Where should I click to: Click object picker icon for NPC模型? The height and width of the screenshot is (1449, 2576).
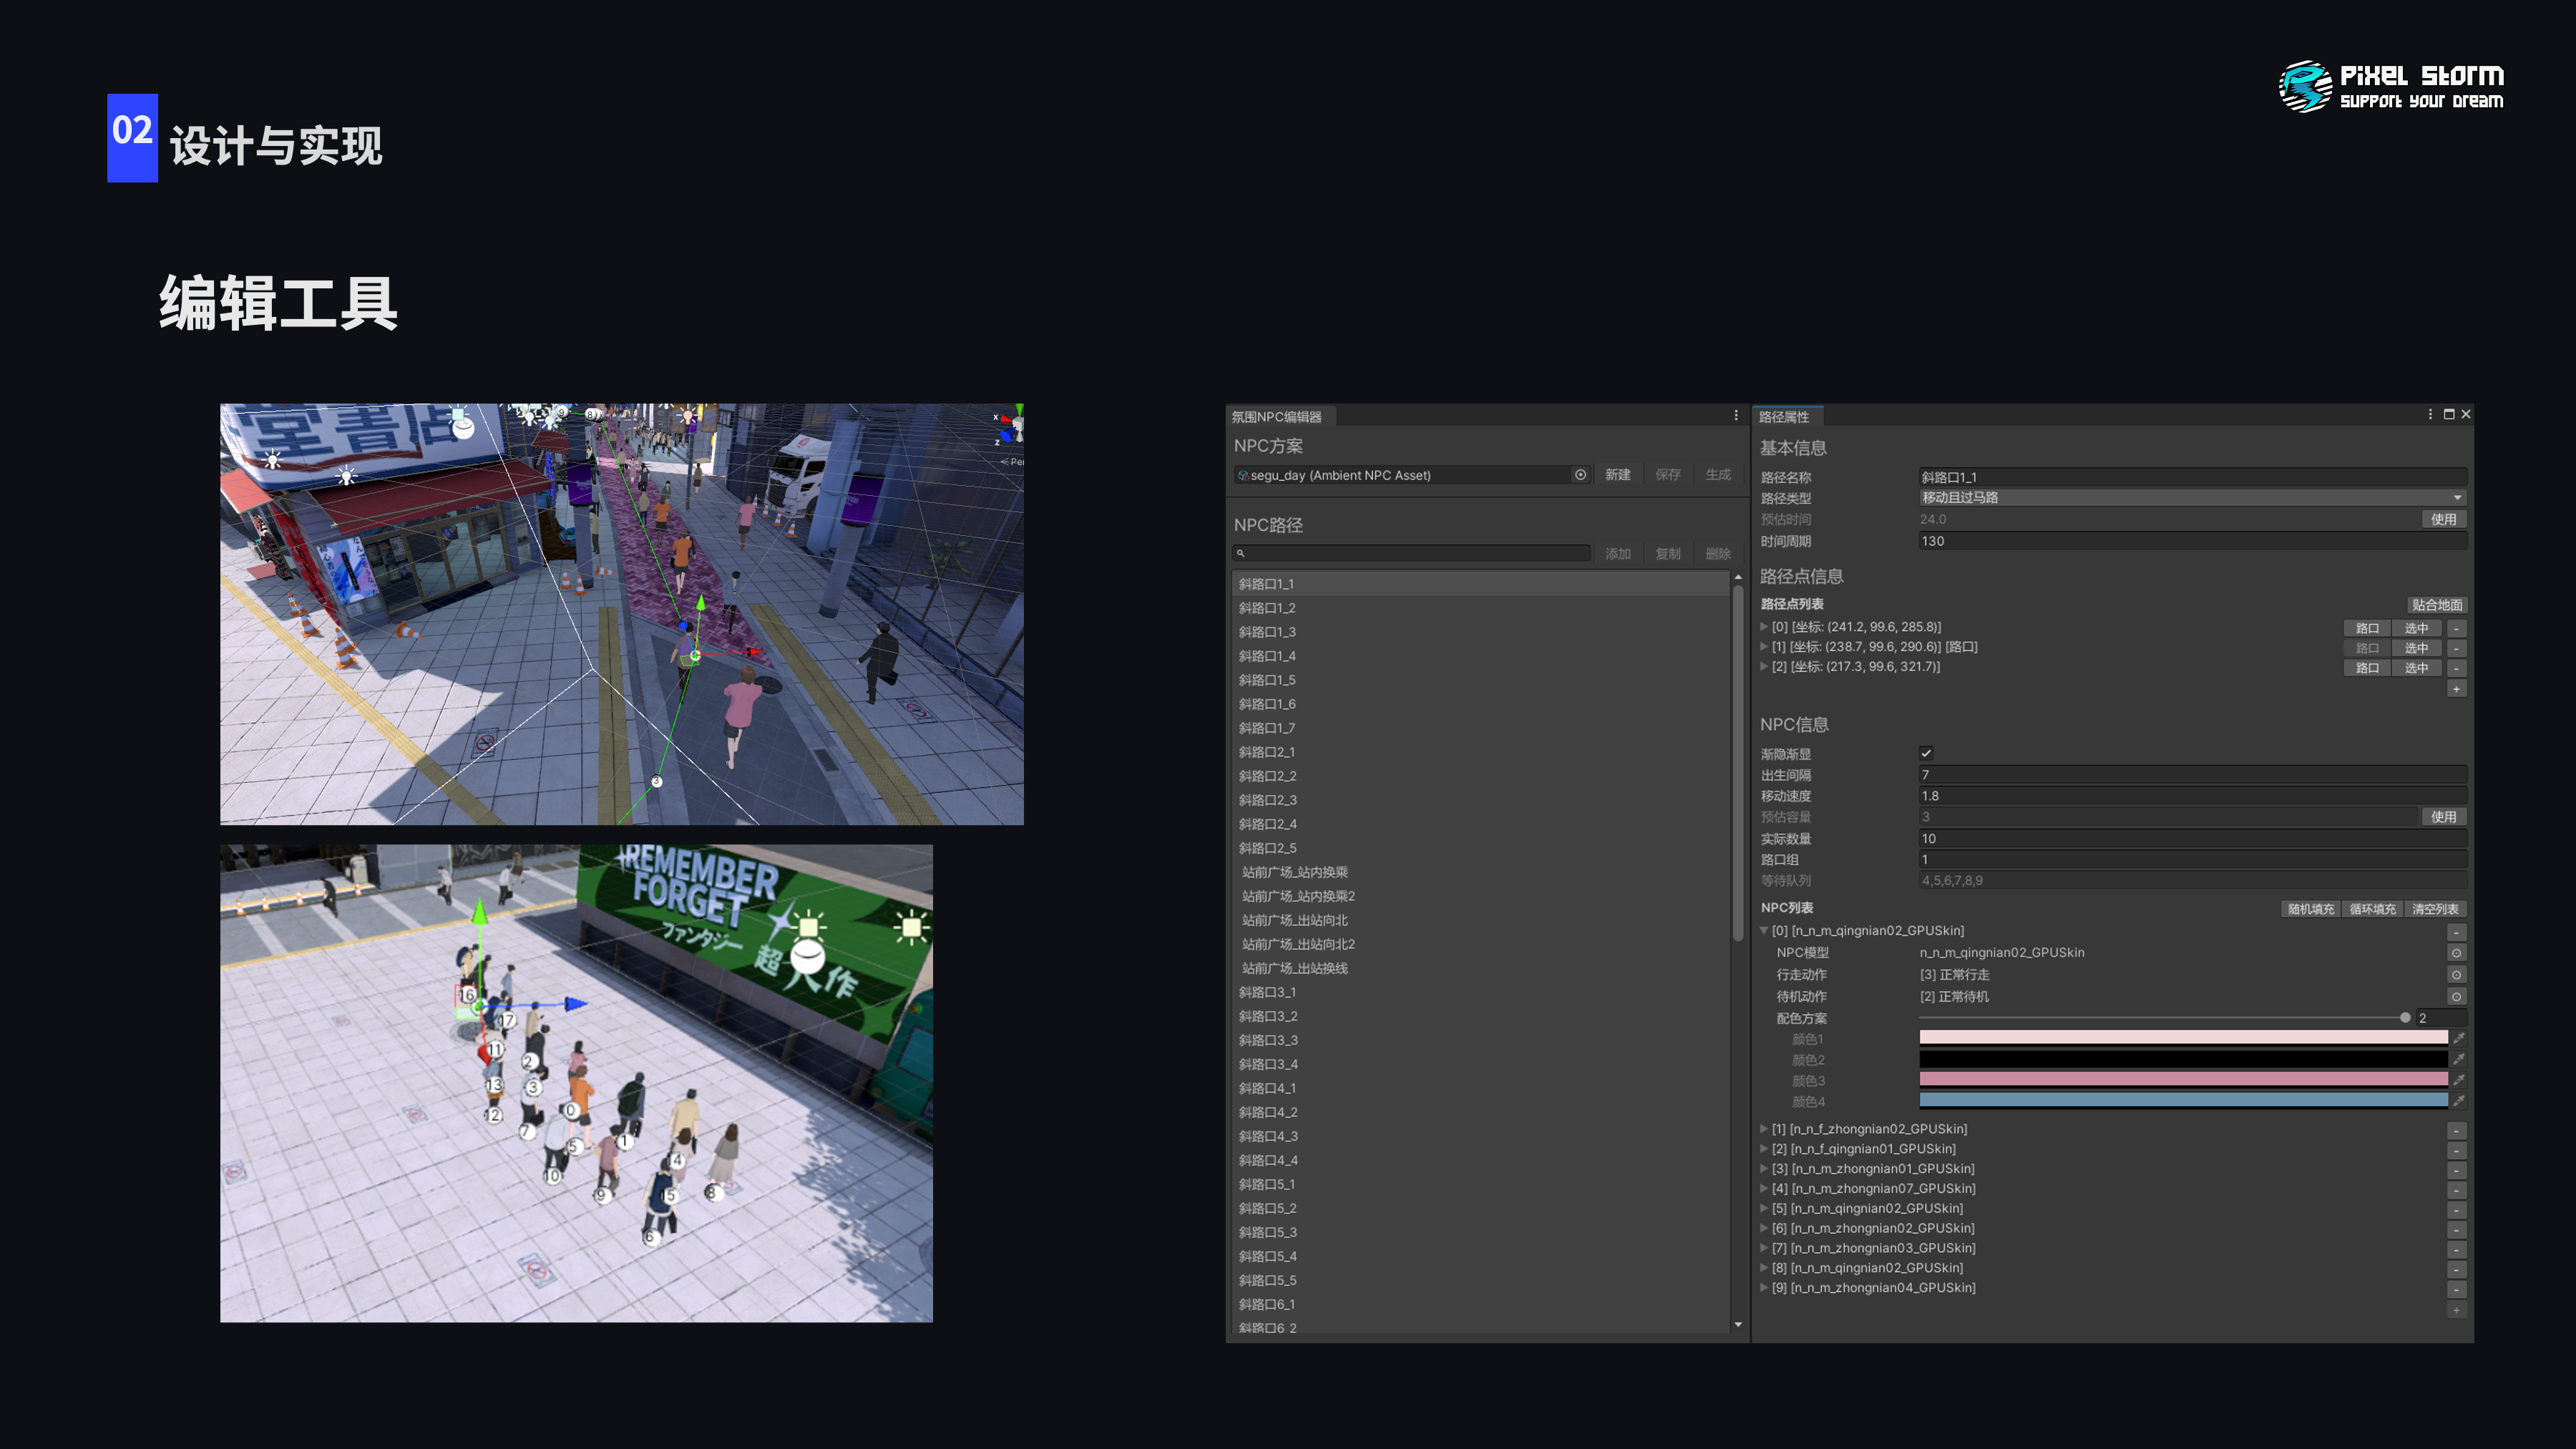pyautogui.click(x=2456, y=953)
